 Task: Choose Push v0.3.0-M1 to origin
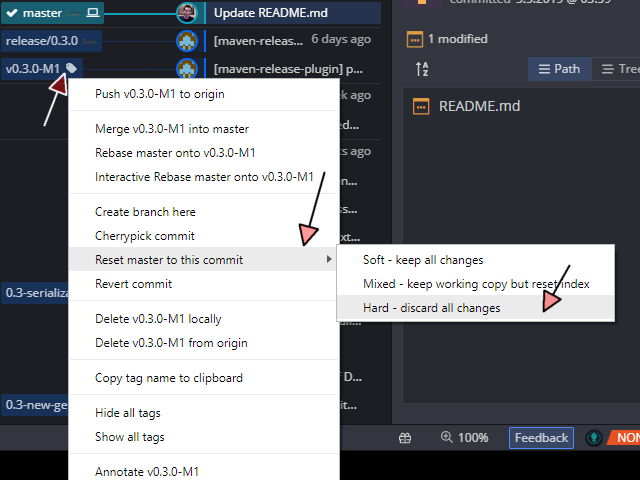(x=204, y=94)
